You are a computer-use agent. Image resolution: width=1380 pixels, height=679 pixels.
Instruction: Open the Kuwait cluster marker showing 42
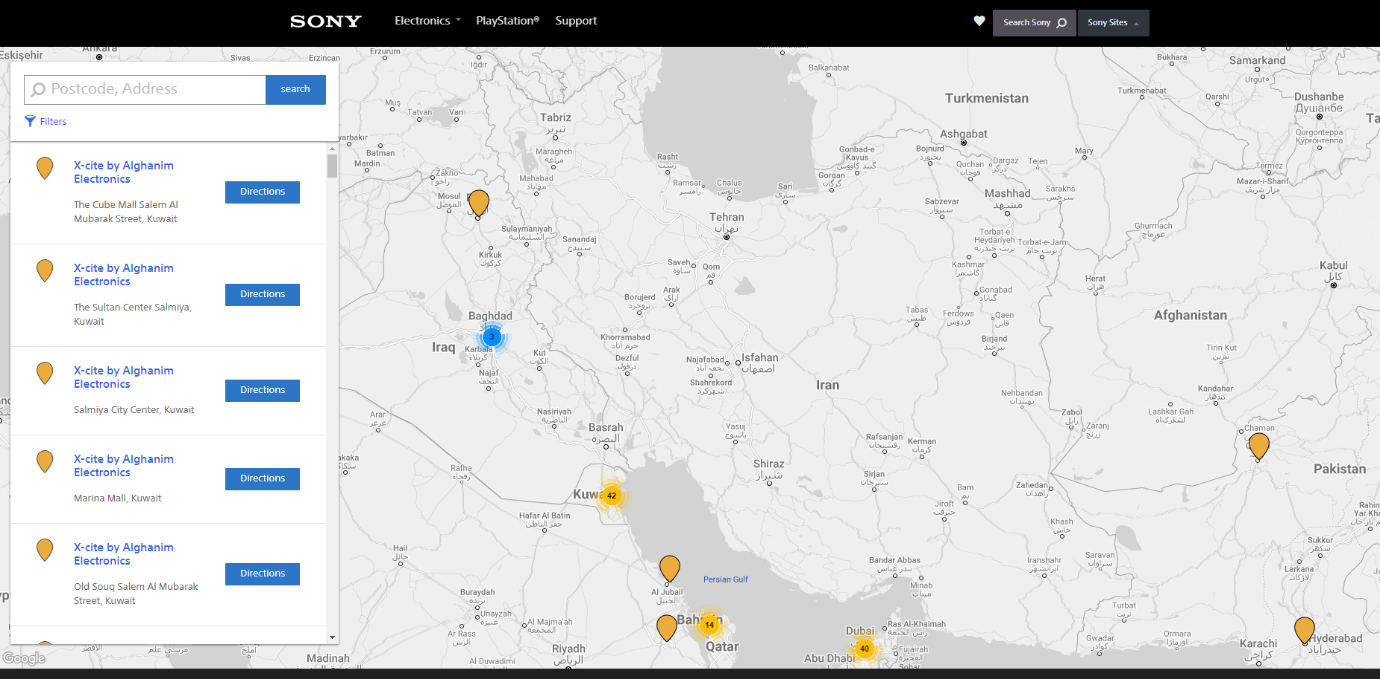click(x=611, y=495)
